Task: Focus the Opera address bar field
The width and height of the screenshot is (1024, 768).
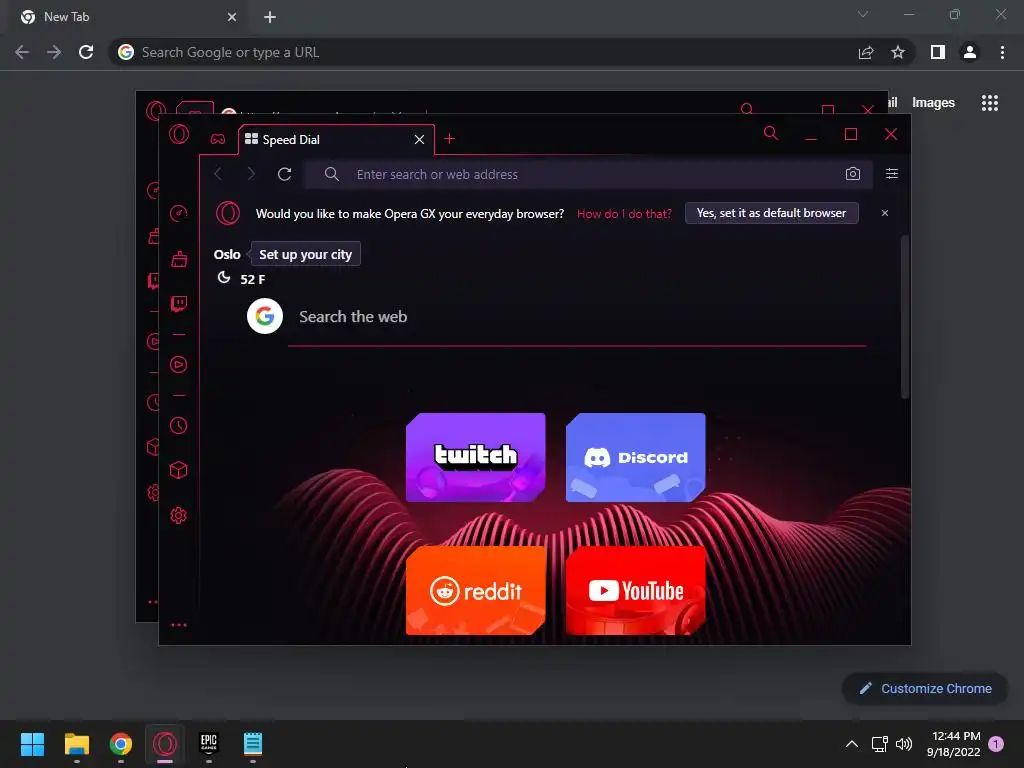Action: click(588, 174)
